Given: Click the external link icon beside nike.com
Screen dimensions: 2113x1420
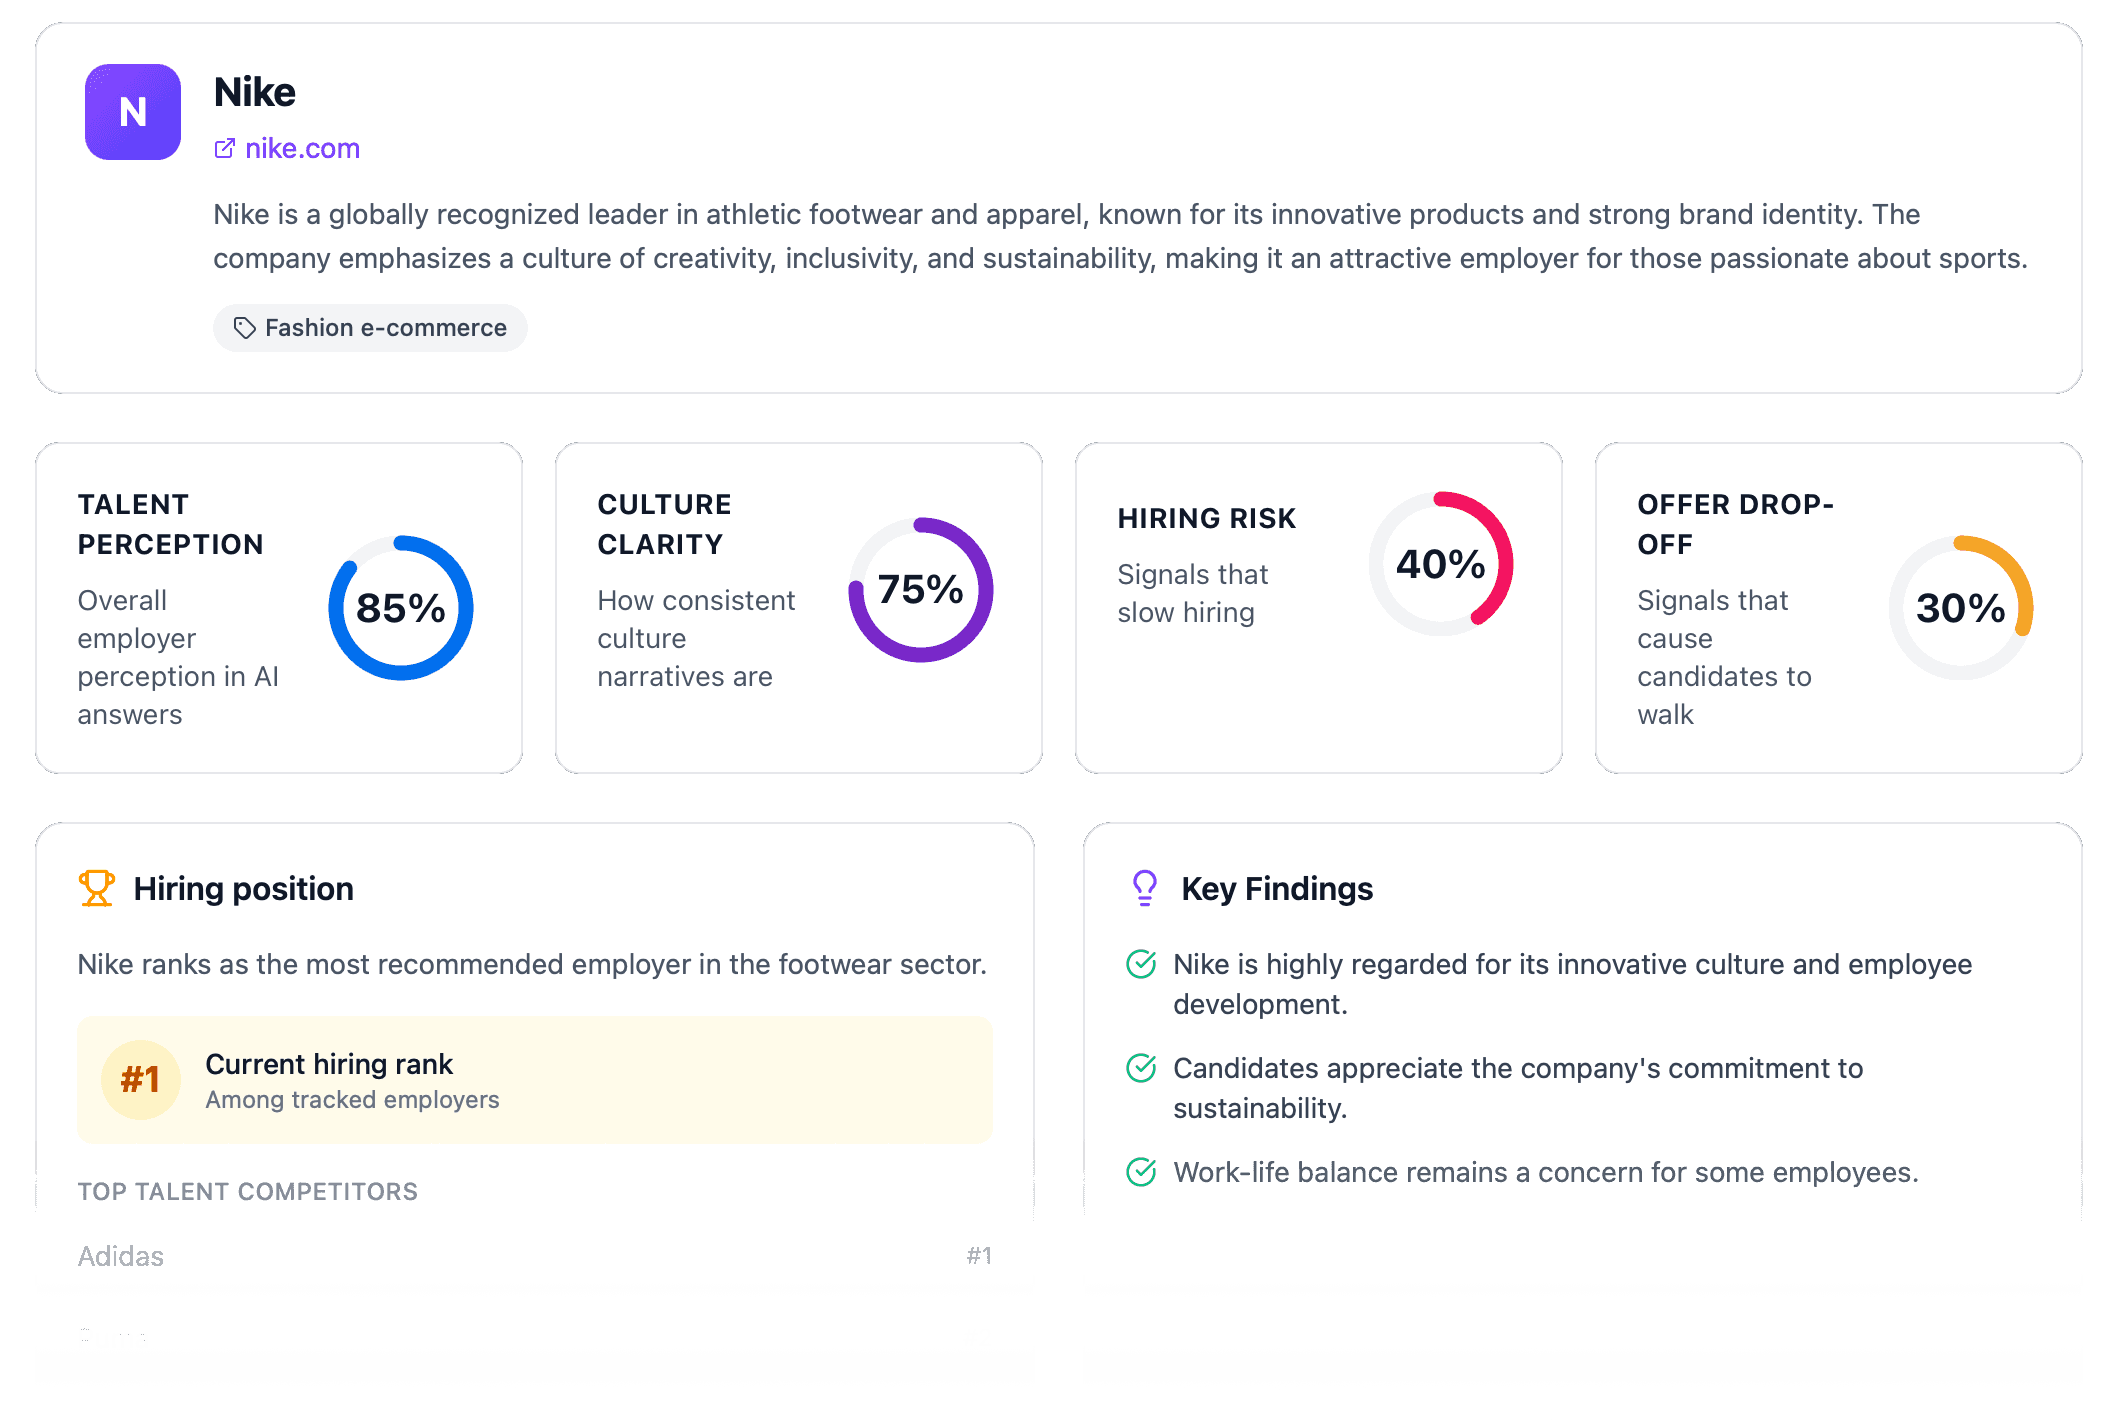Looking at the screenshot, I should pos(224,148).
